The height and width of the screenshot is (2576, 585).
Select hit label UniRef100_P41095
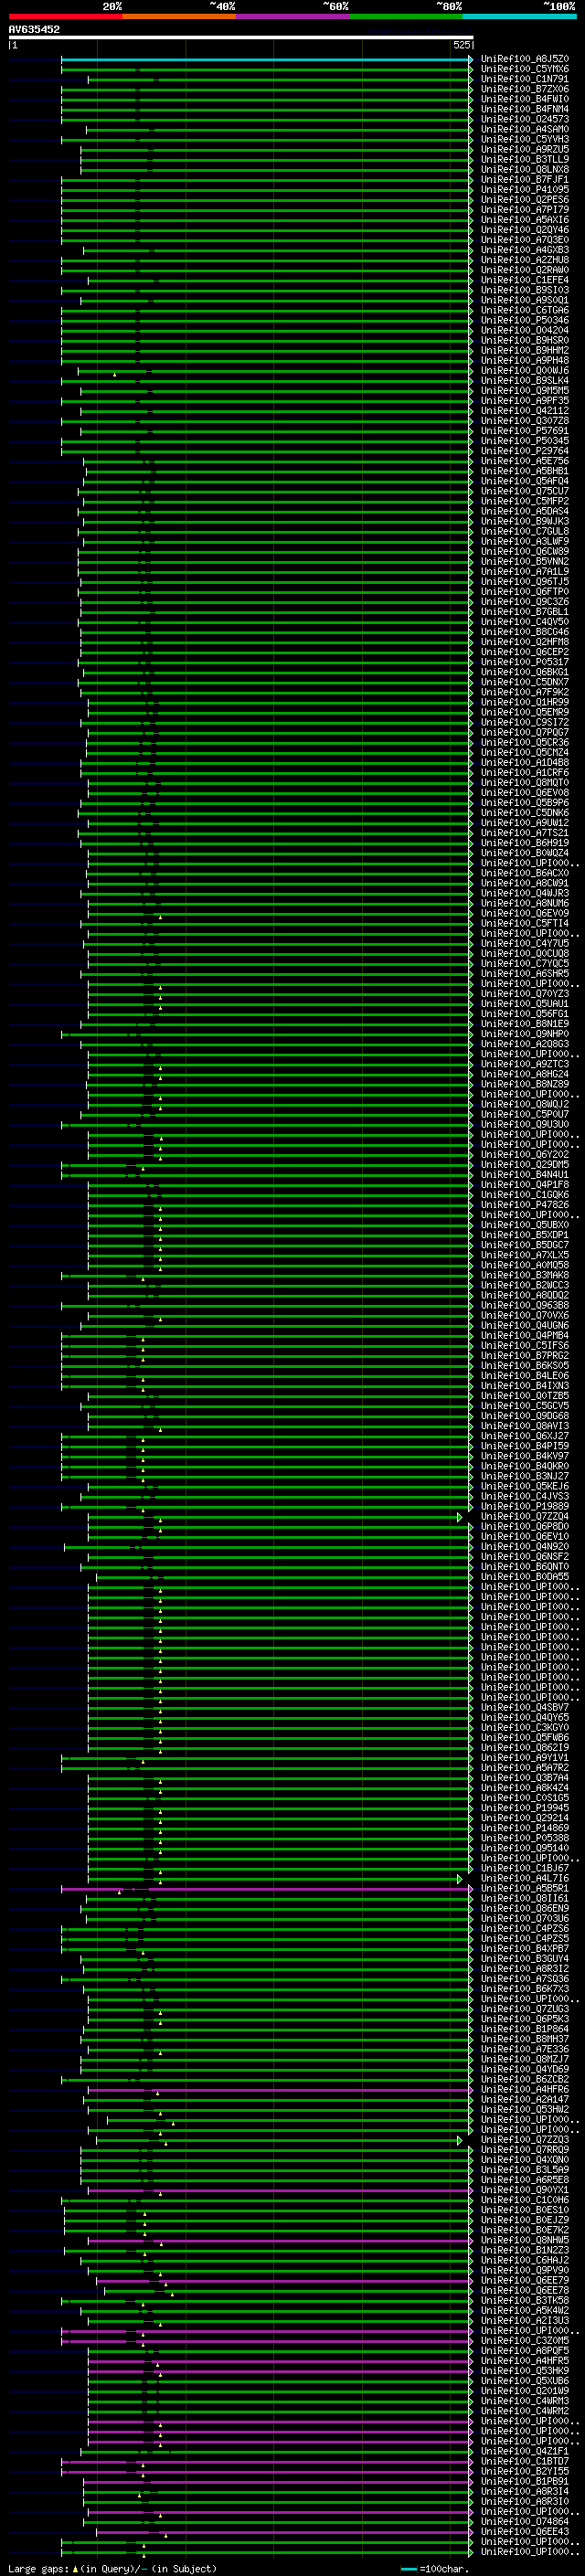pos(525,190)
